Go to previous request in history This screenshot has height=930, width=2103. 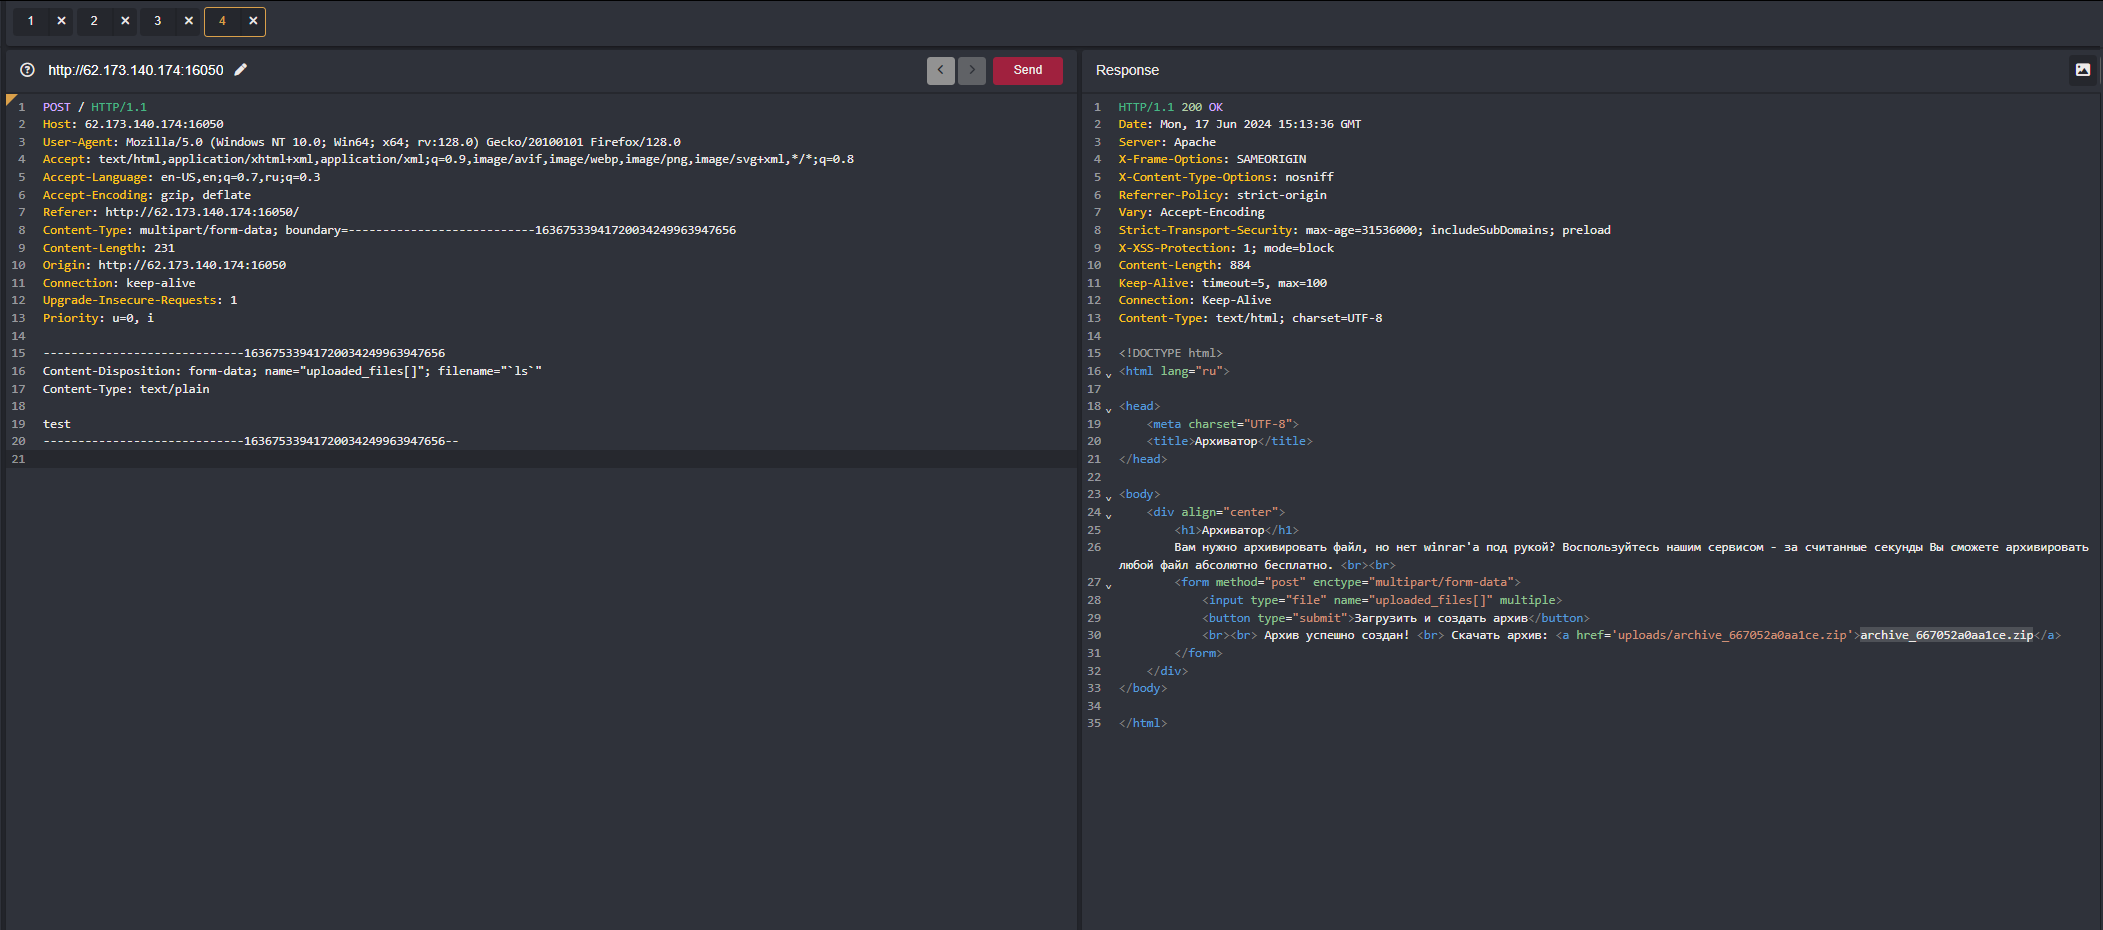940,70
